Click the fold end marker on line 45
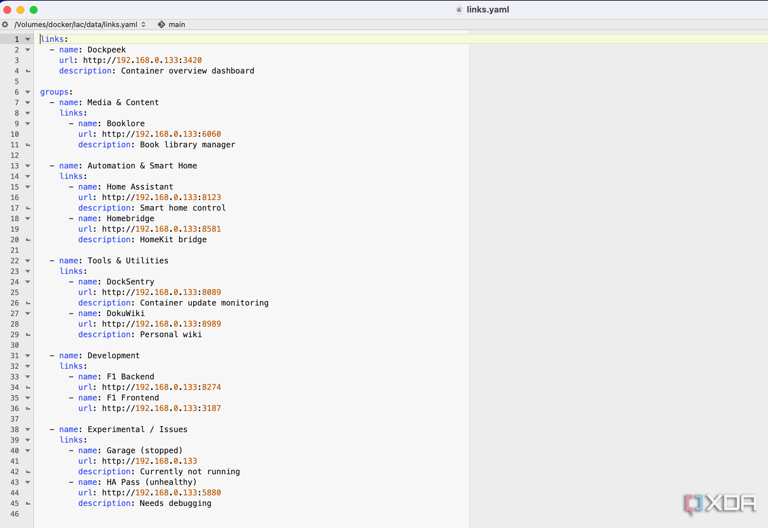 pyautogui.click(x=28, y=504)
